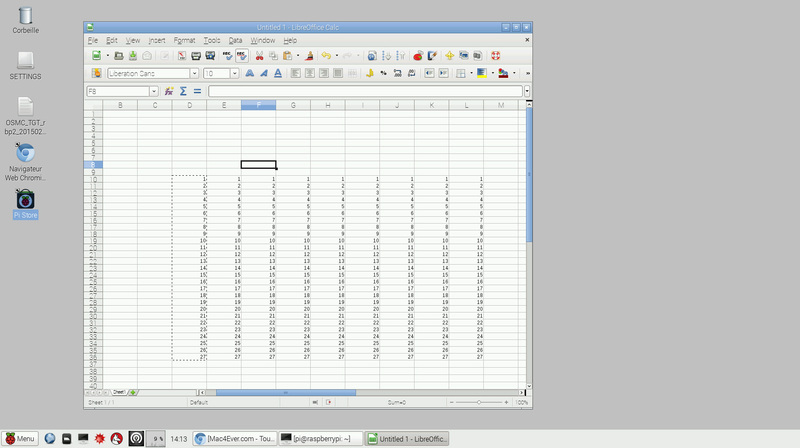Open the File menu
800x448 pixels.
point(92,40)
